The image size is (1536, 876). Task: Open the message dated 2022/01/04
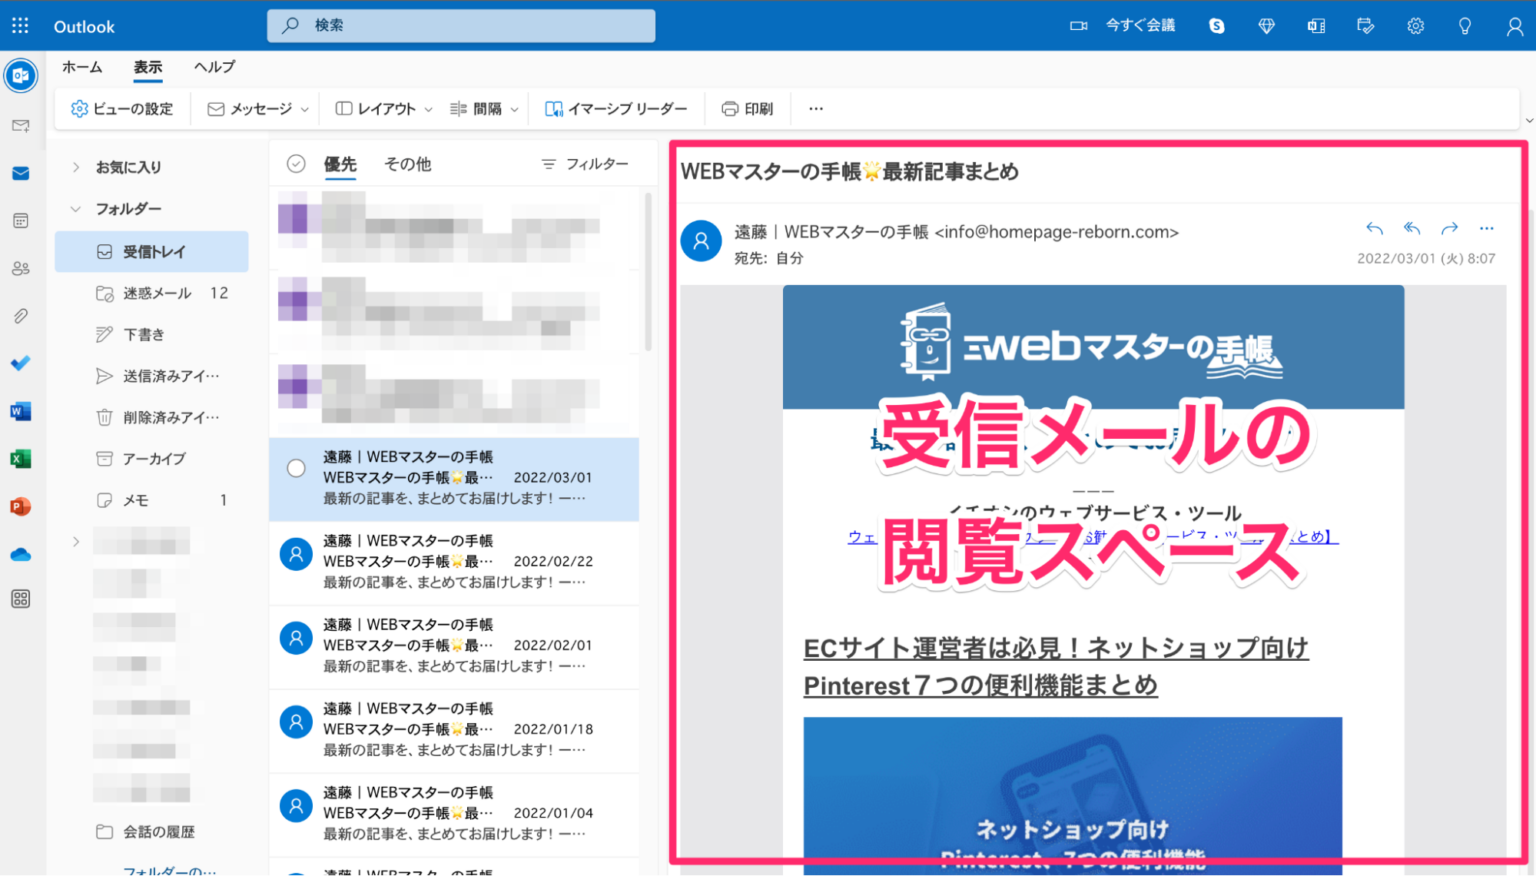point(454,814)
